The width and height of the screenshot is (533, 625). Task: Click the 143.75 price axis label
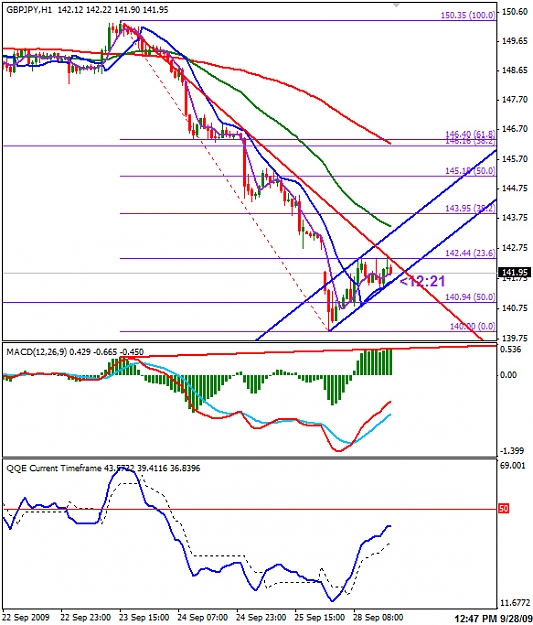(514, 218)
